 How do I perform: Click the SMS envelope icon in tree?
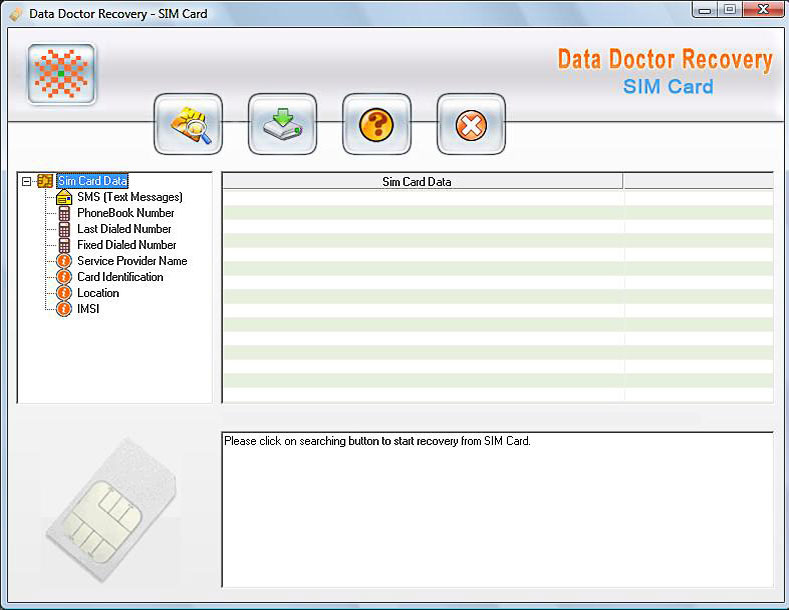pos(64,197)
